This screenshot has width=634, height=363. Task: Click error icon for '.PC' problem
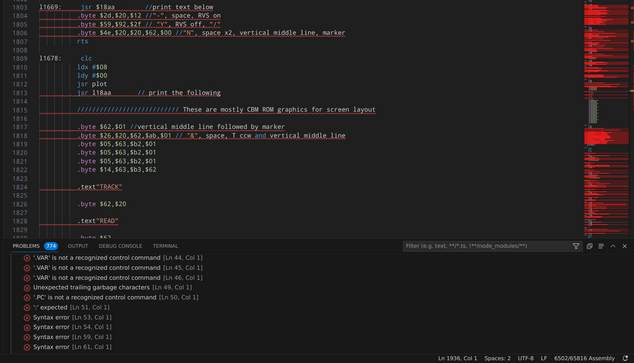click(x=27, y=298)
